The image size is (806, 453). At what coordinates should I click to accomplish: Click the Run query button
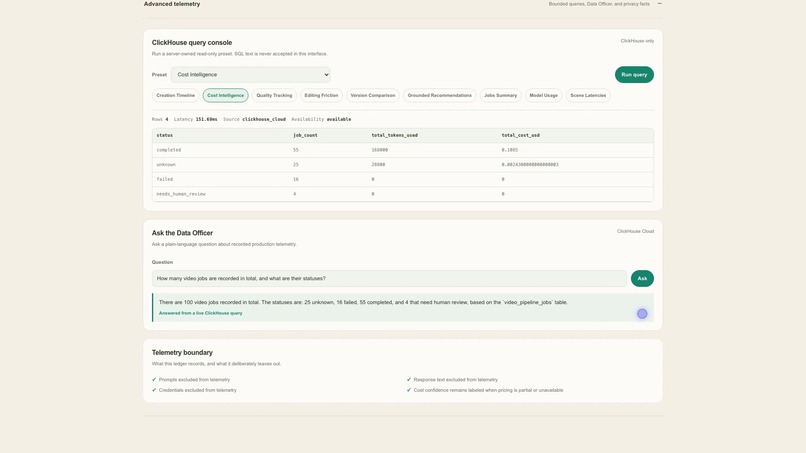pyautogui.click(x=634, y=75)
